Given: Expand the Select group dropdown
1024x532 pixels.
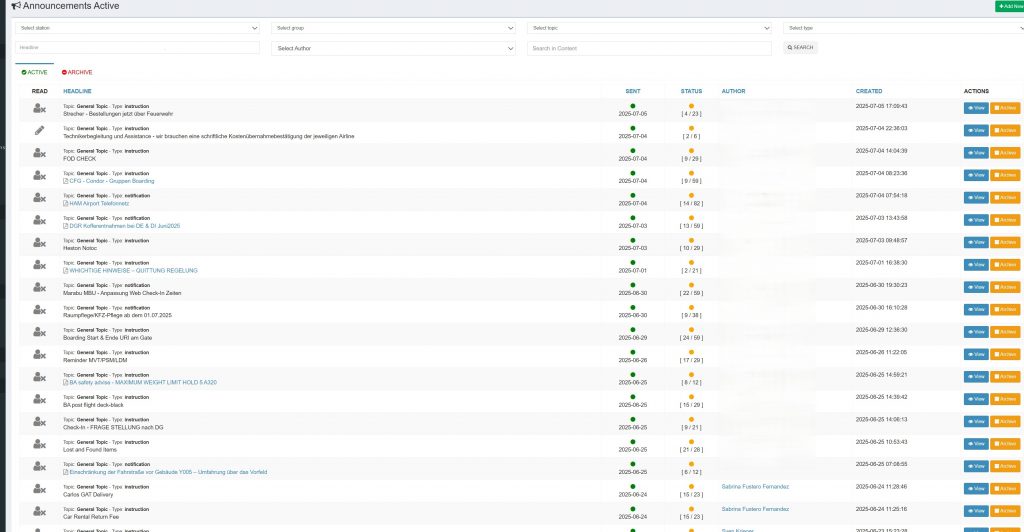Looking at the screenshot, I should 394,28.
